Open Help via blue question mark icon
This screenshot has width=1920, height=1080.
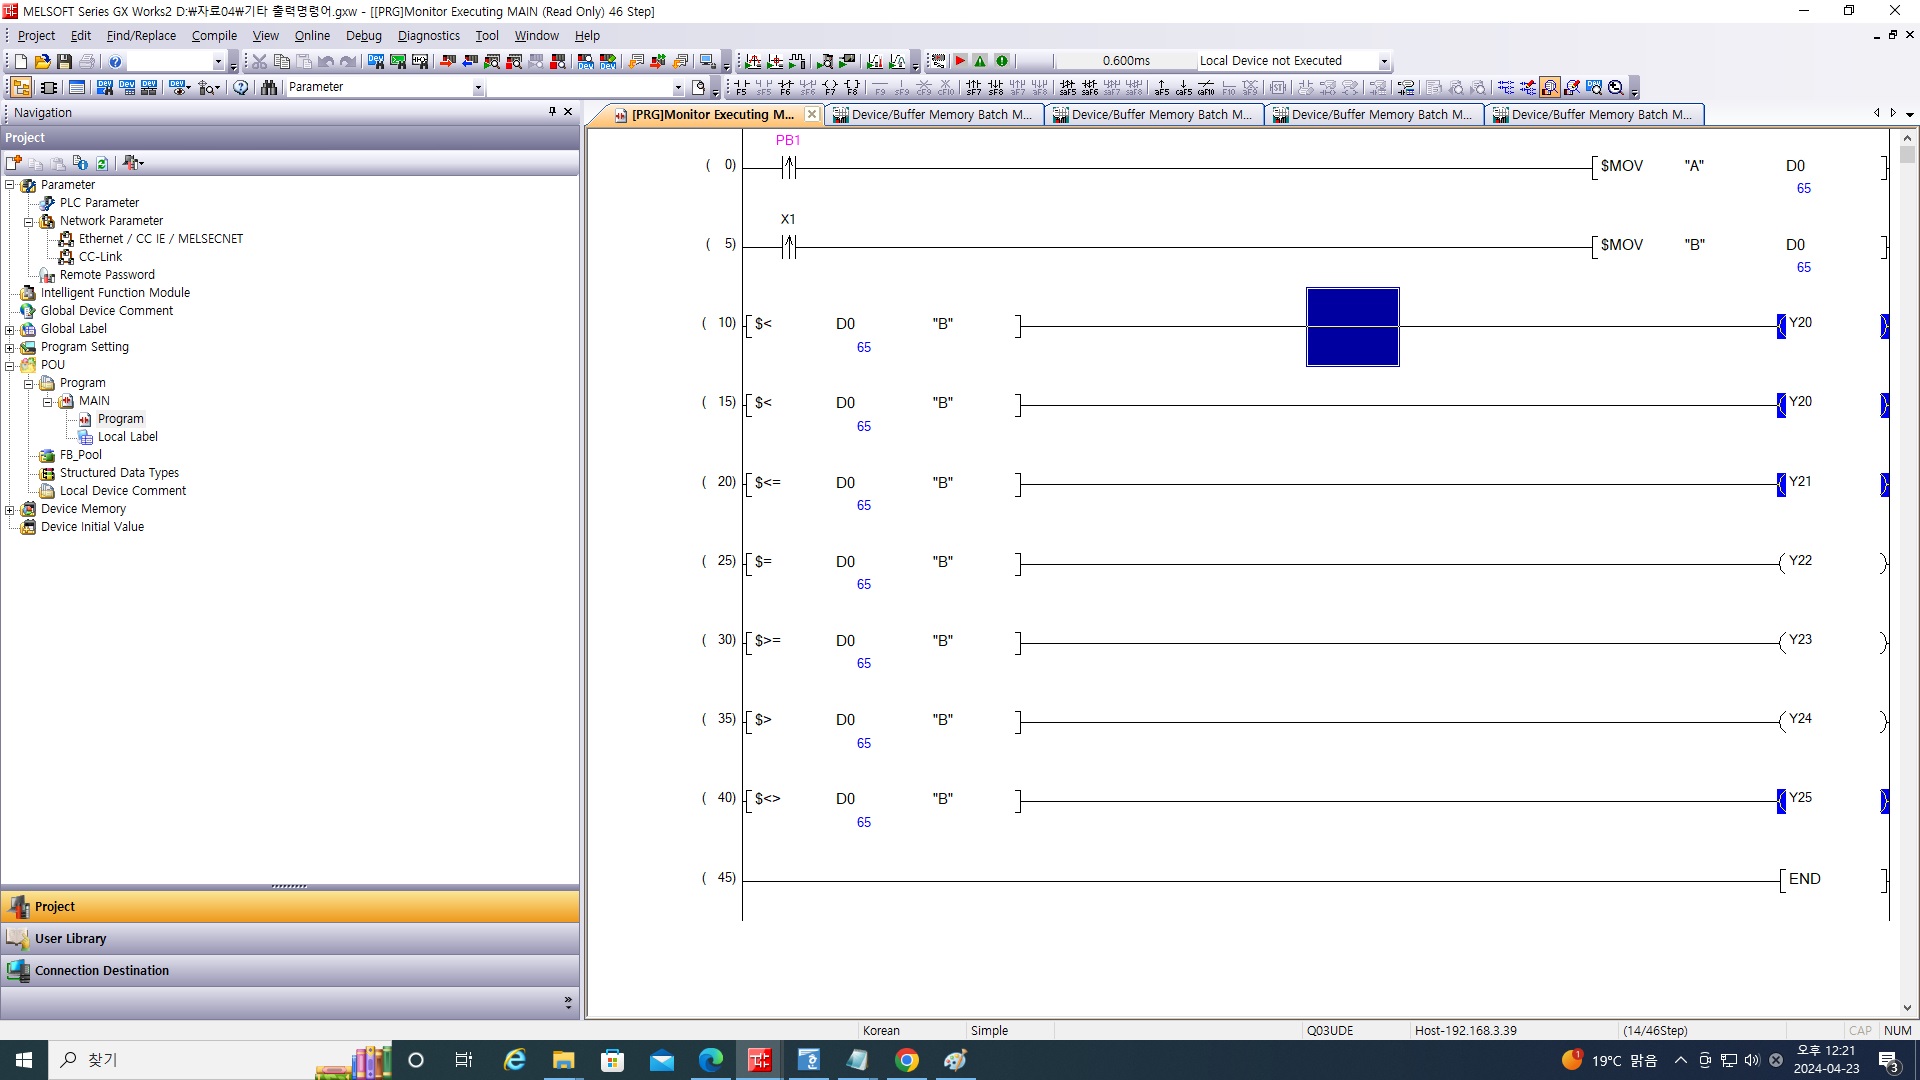[x=115, y=61]
